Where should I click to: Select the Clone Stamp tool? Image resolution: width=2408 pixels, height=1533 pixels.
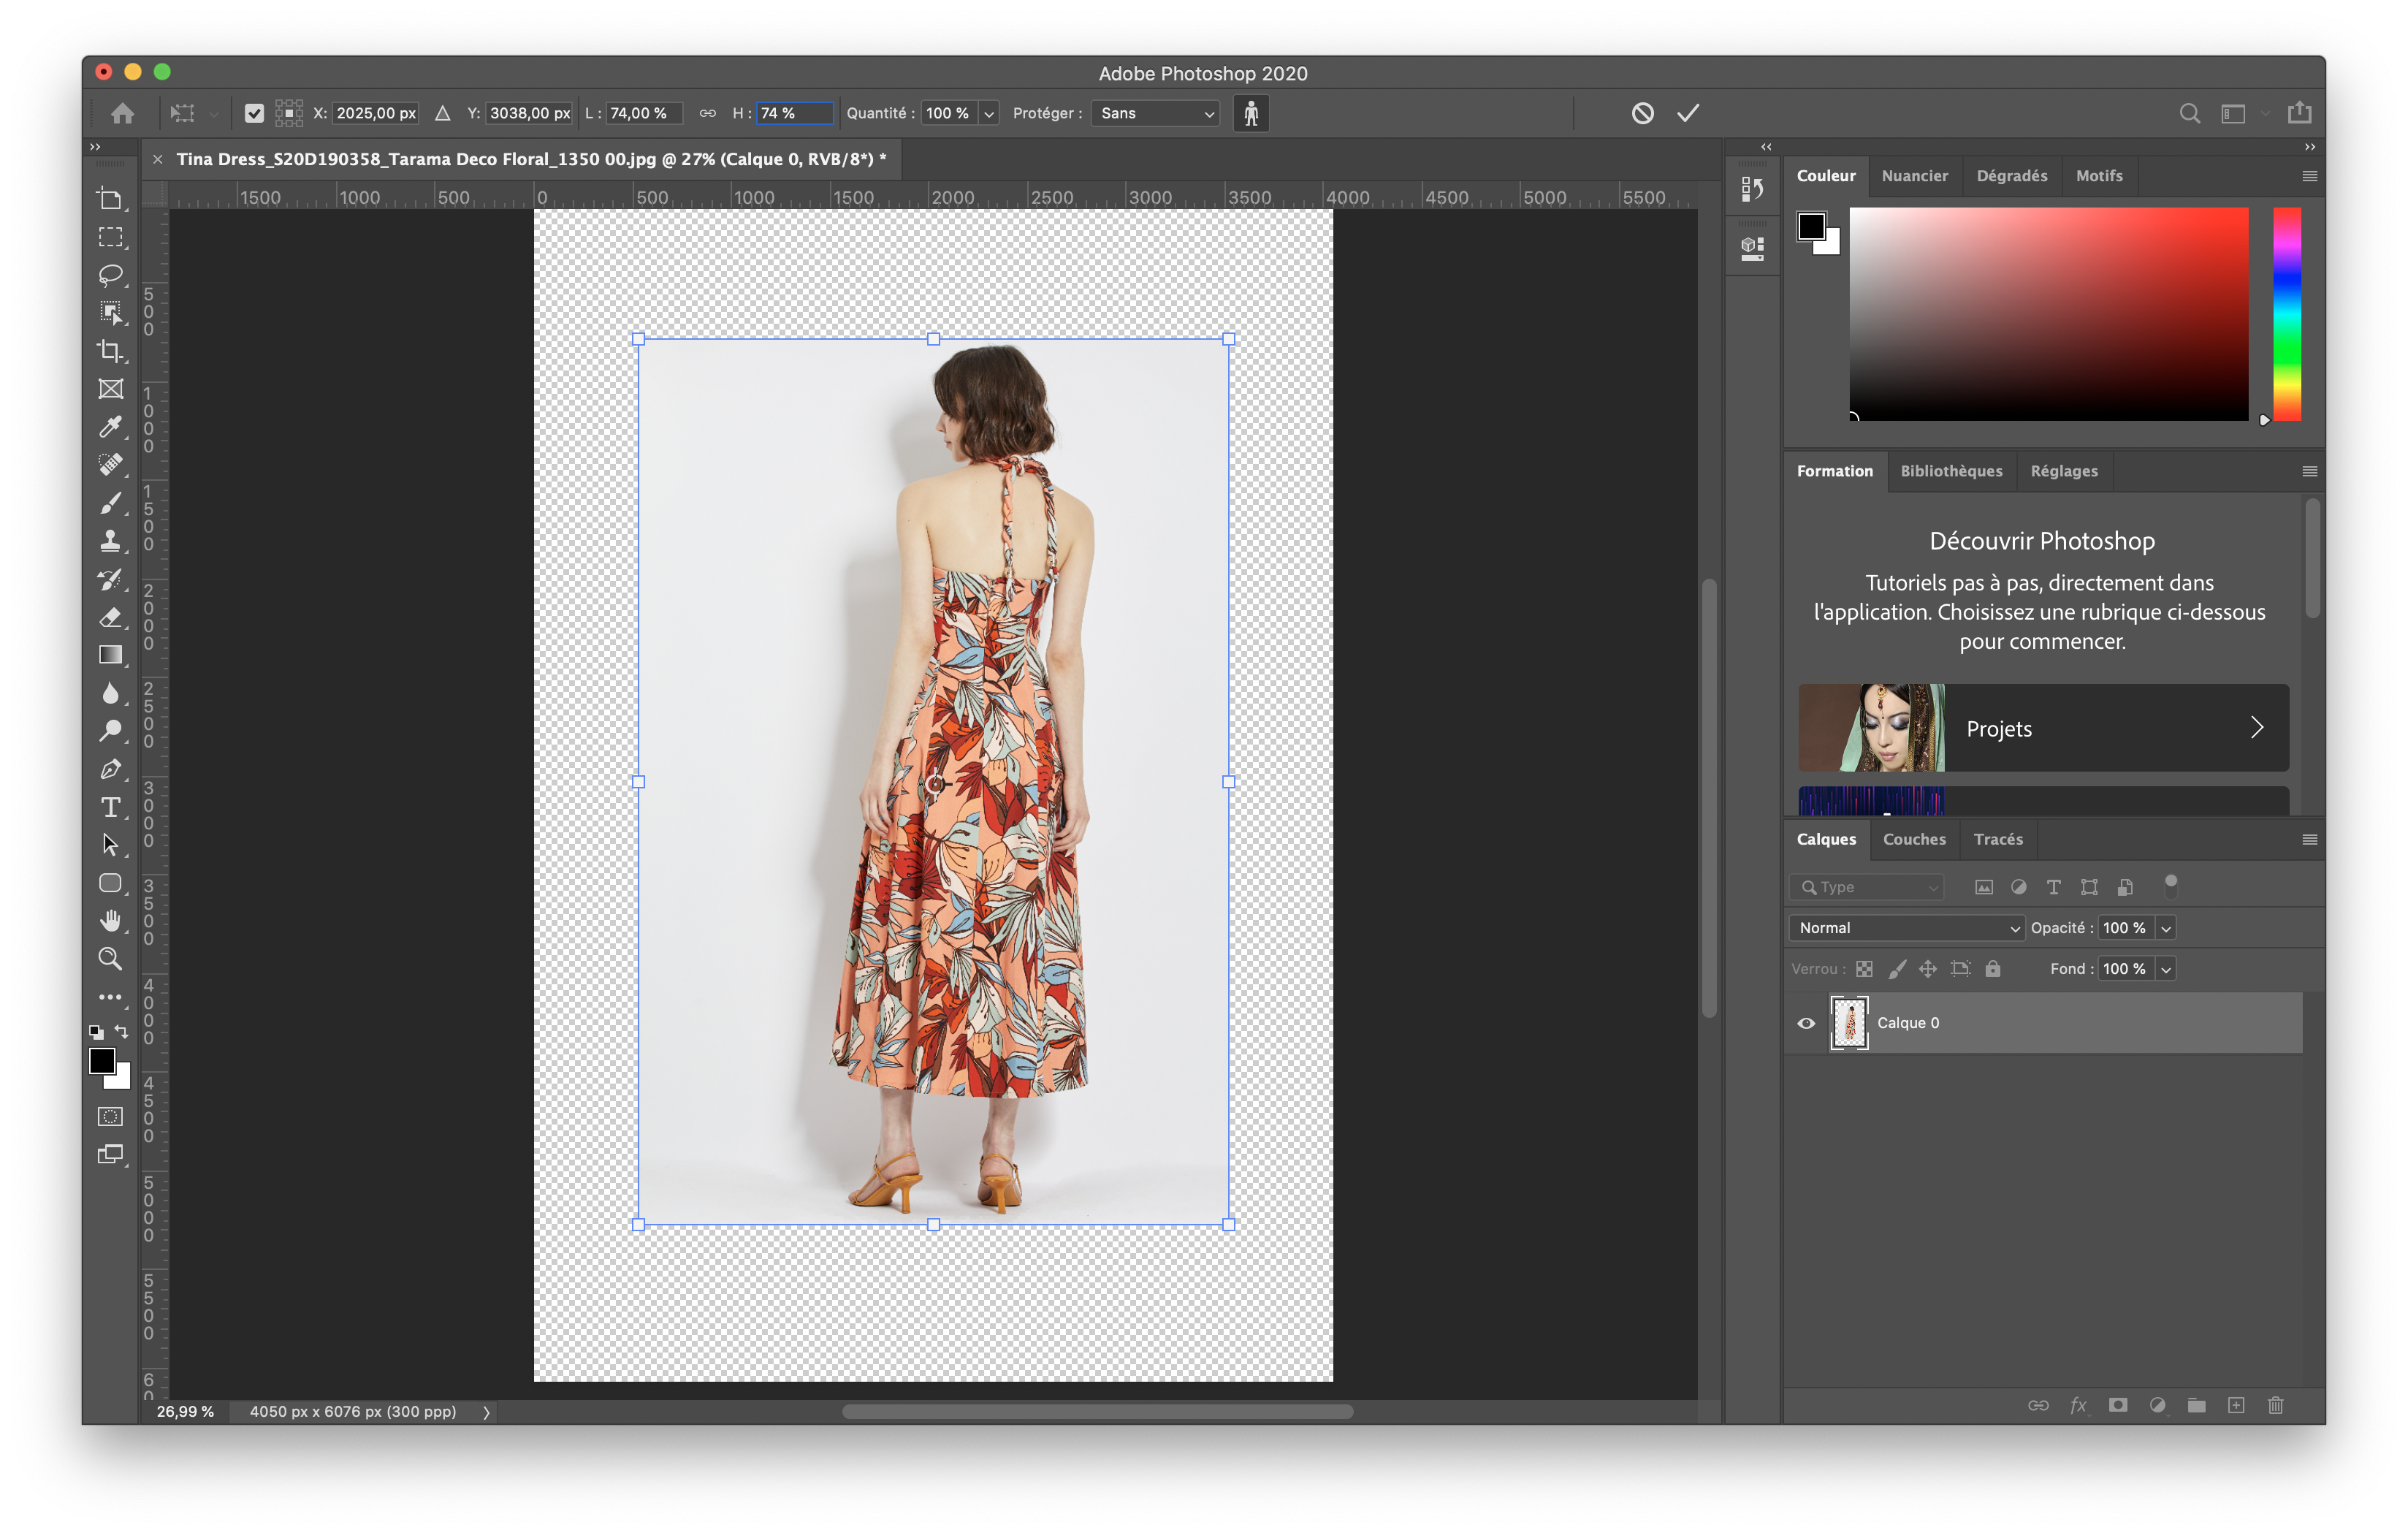point(111,541)
